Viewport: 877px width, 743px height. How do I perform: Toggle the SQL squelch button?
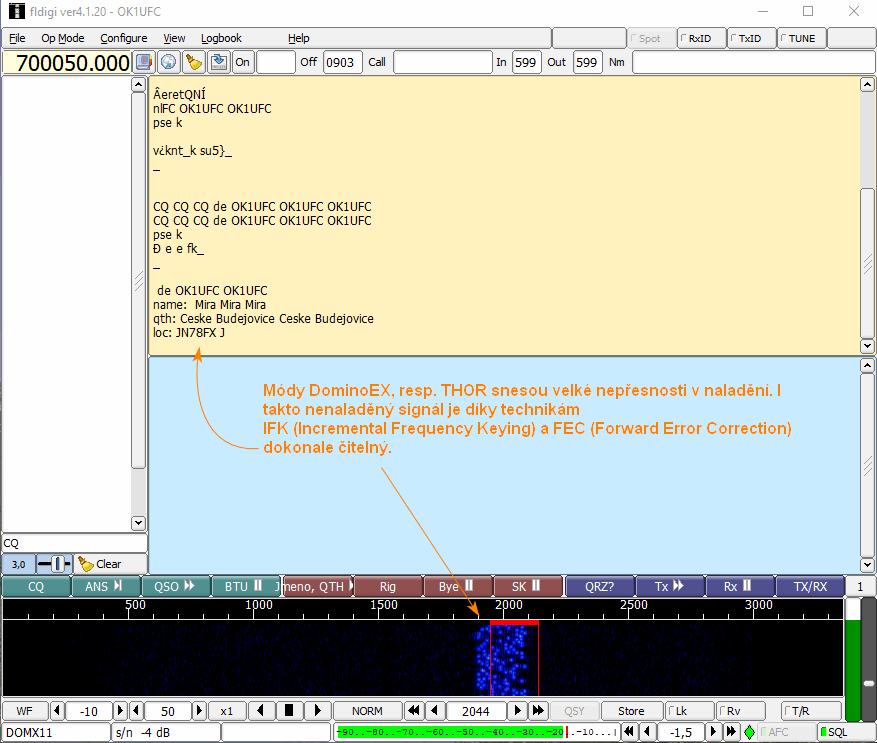tap(837, 732)
